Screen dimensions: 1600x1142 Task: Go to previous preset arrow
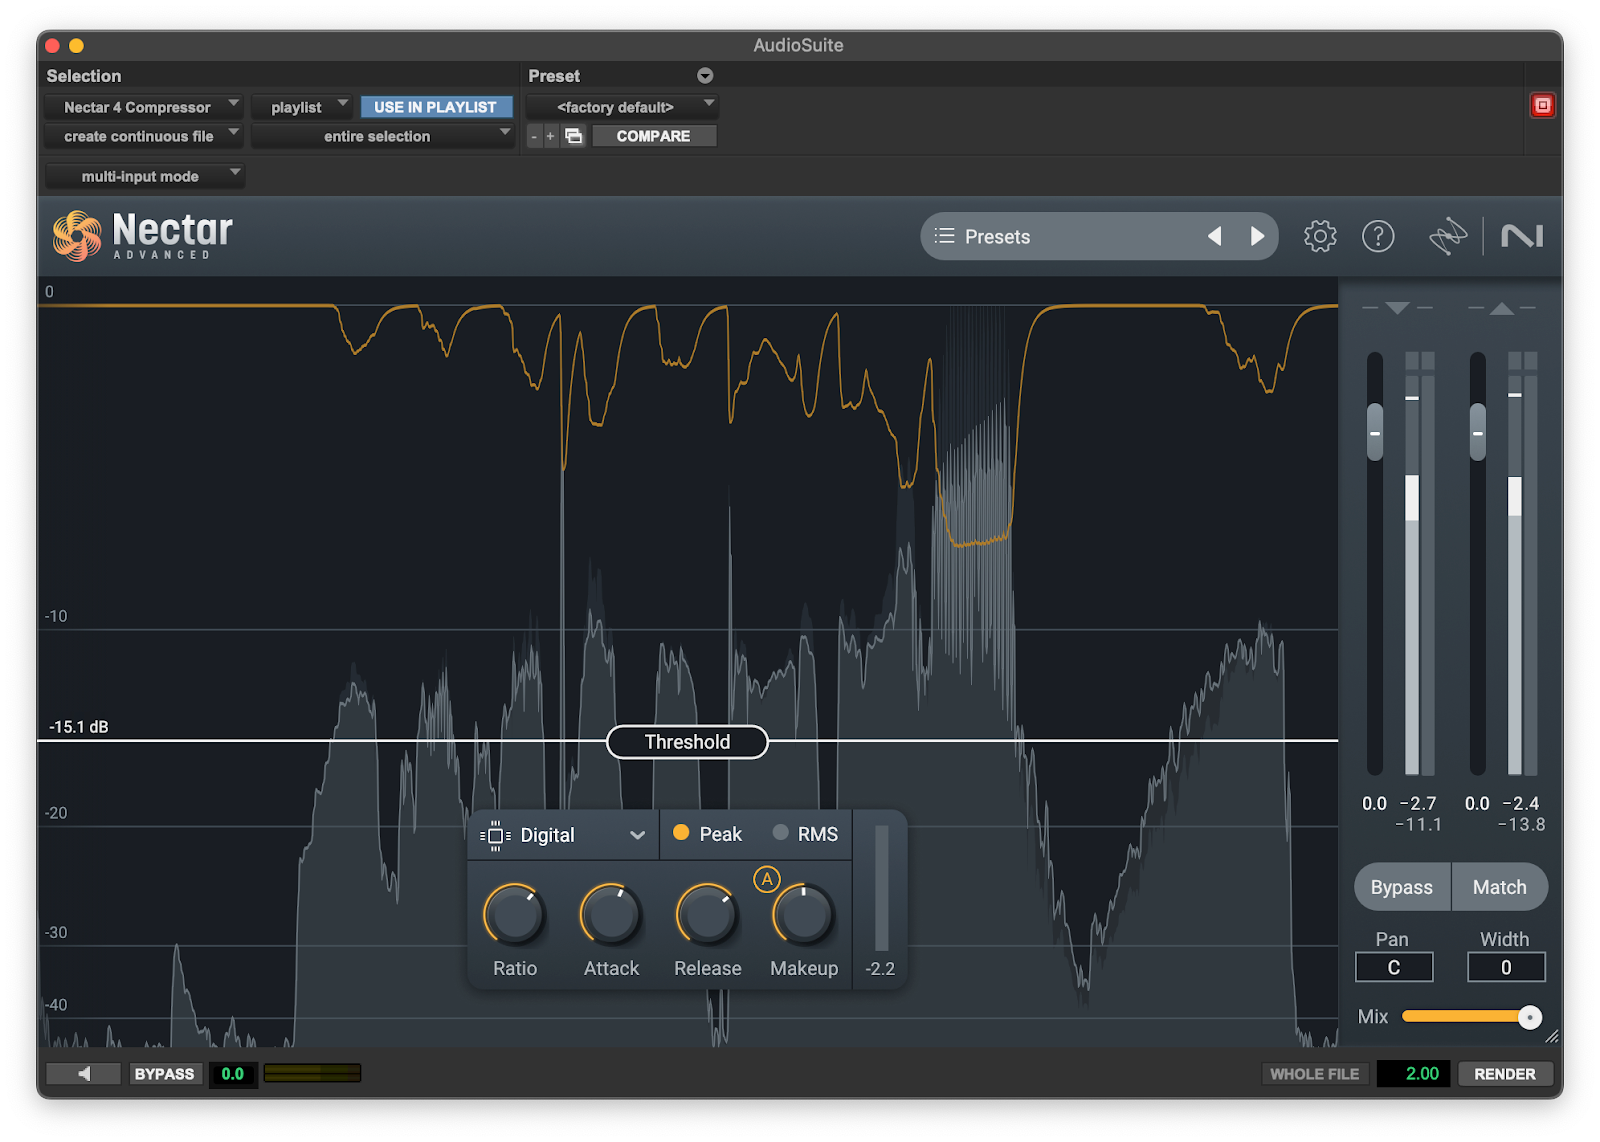(x=1215, y=236)
